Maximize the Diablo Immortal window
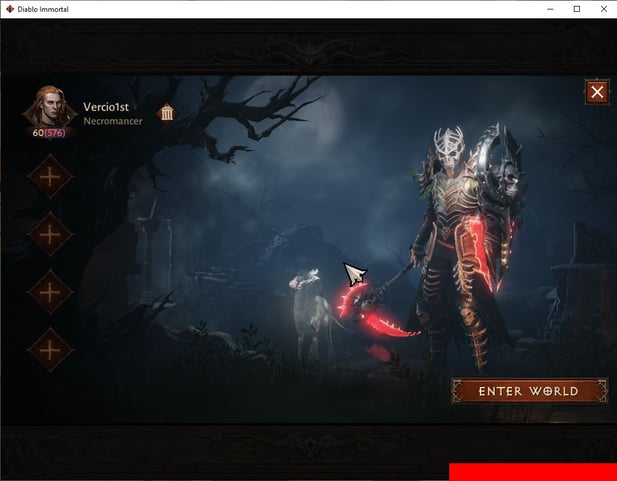The image size is (617, 481). (576, 9)
